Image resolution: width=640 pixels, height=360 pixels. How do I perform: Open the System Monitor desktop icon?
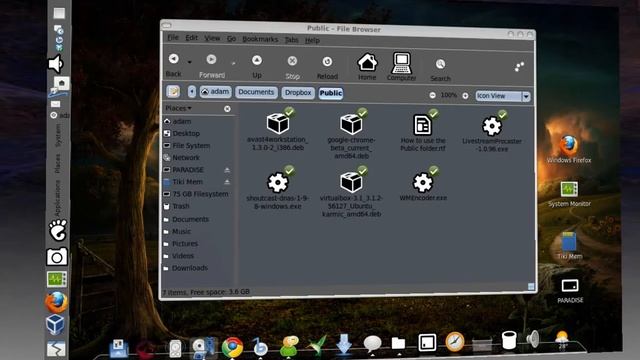569,195
